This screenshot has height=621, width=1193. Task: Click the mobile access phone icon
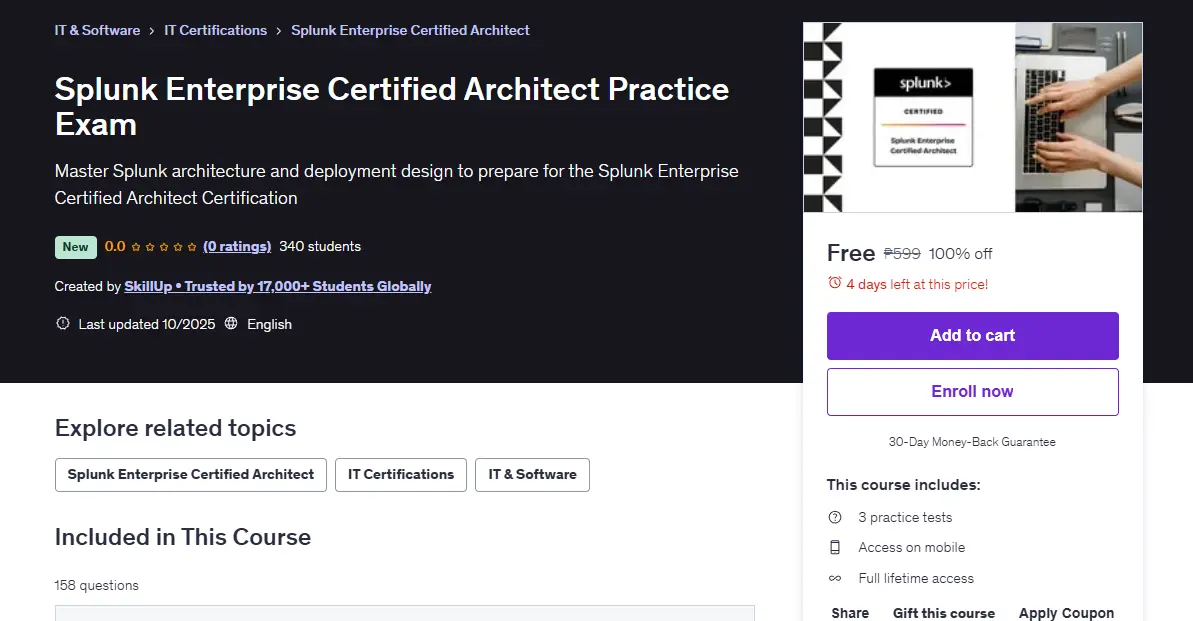[835, 547]
